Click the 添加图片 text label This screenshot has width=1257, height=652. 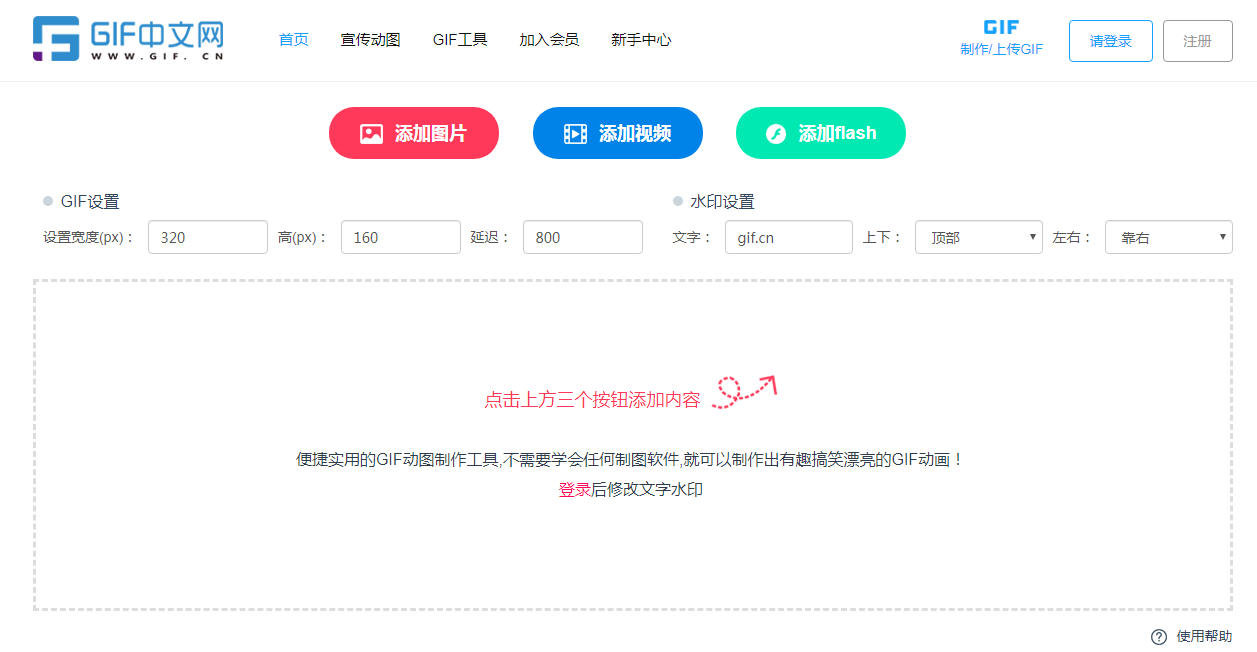click(431, 133)
